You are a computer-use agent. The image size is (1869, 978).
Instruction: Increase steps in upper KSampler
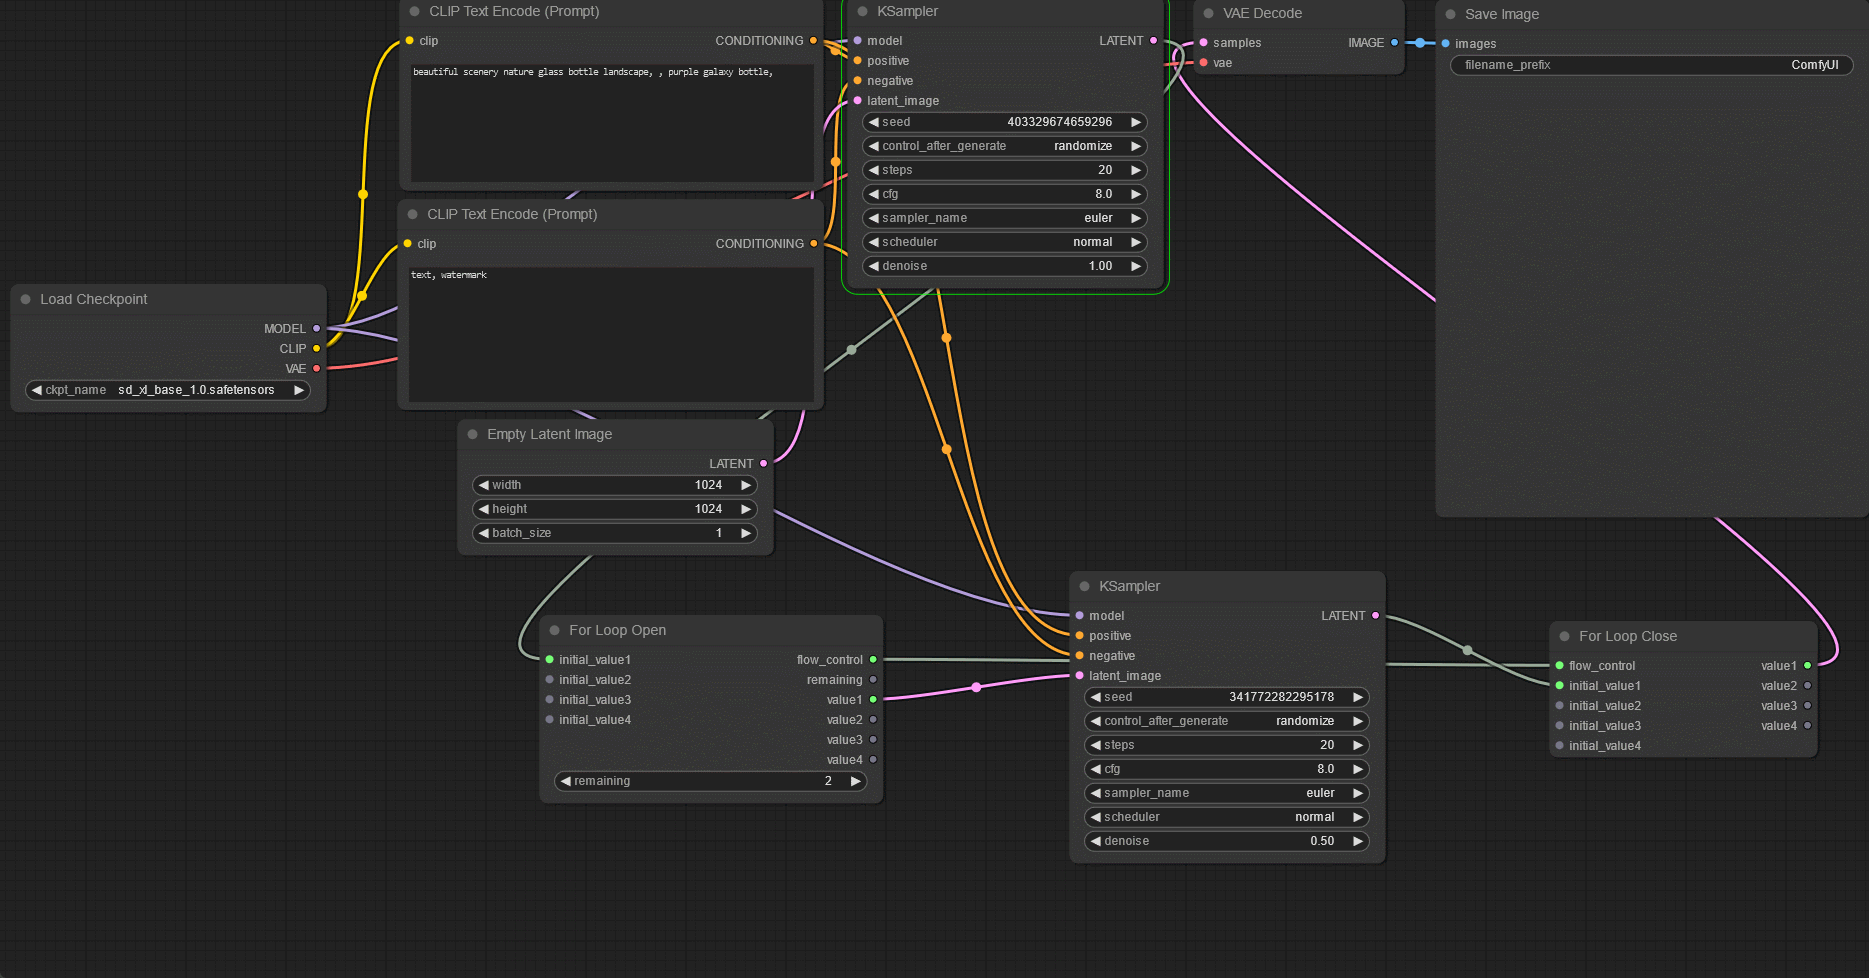(x=1136, y=170)
